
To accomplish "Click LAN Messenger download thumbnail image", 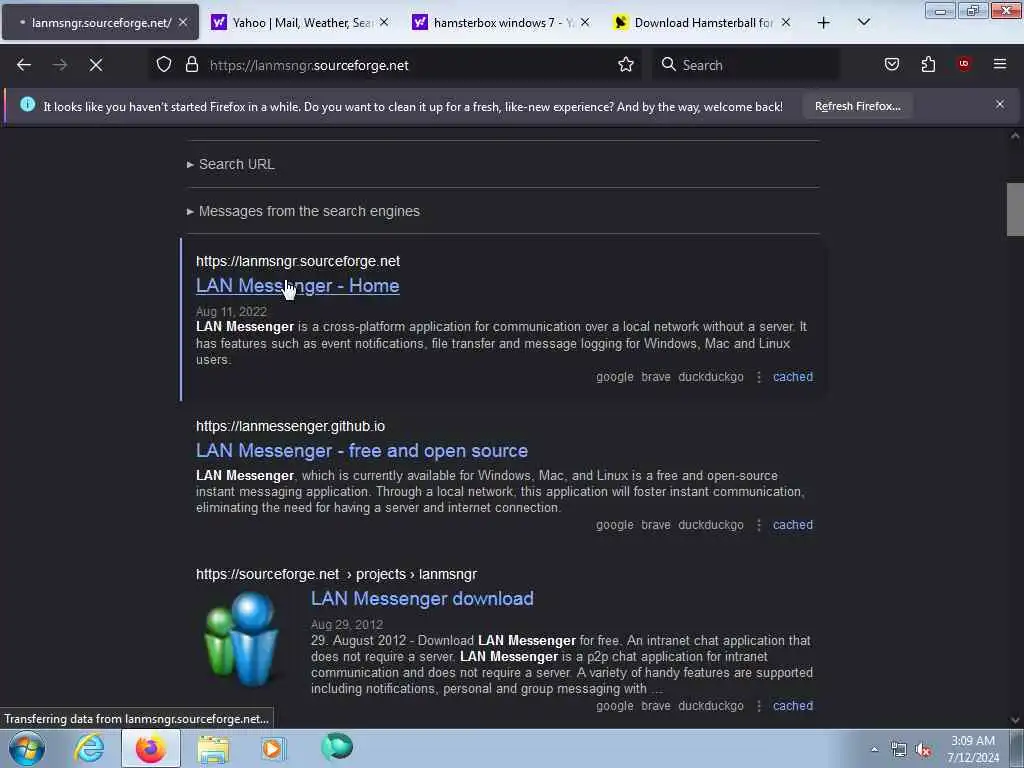I will (242, 639).
